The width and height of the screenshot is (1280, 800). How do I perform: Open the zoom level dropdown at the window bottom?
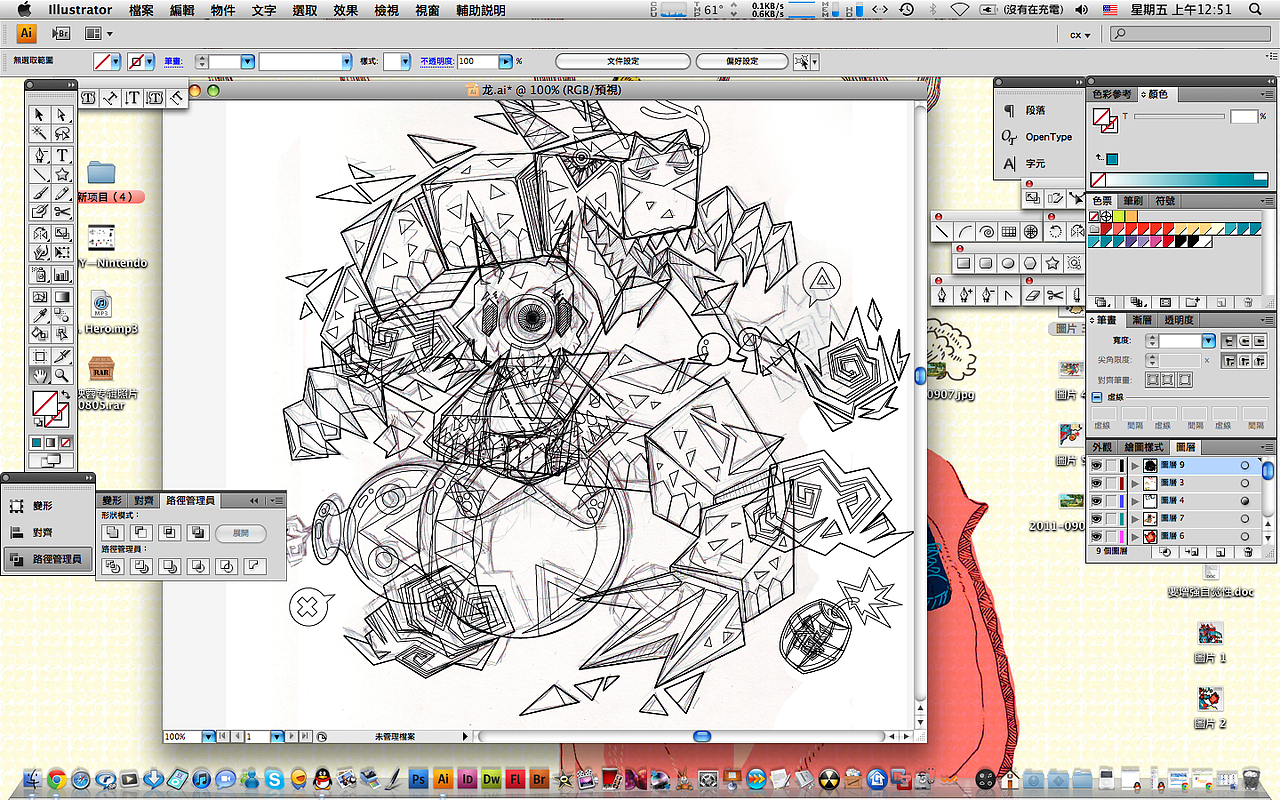point(209,737)
